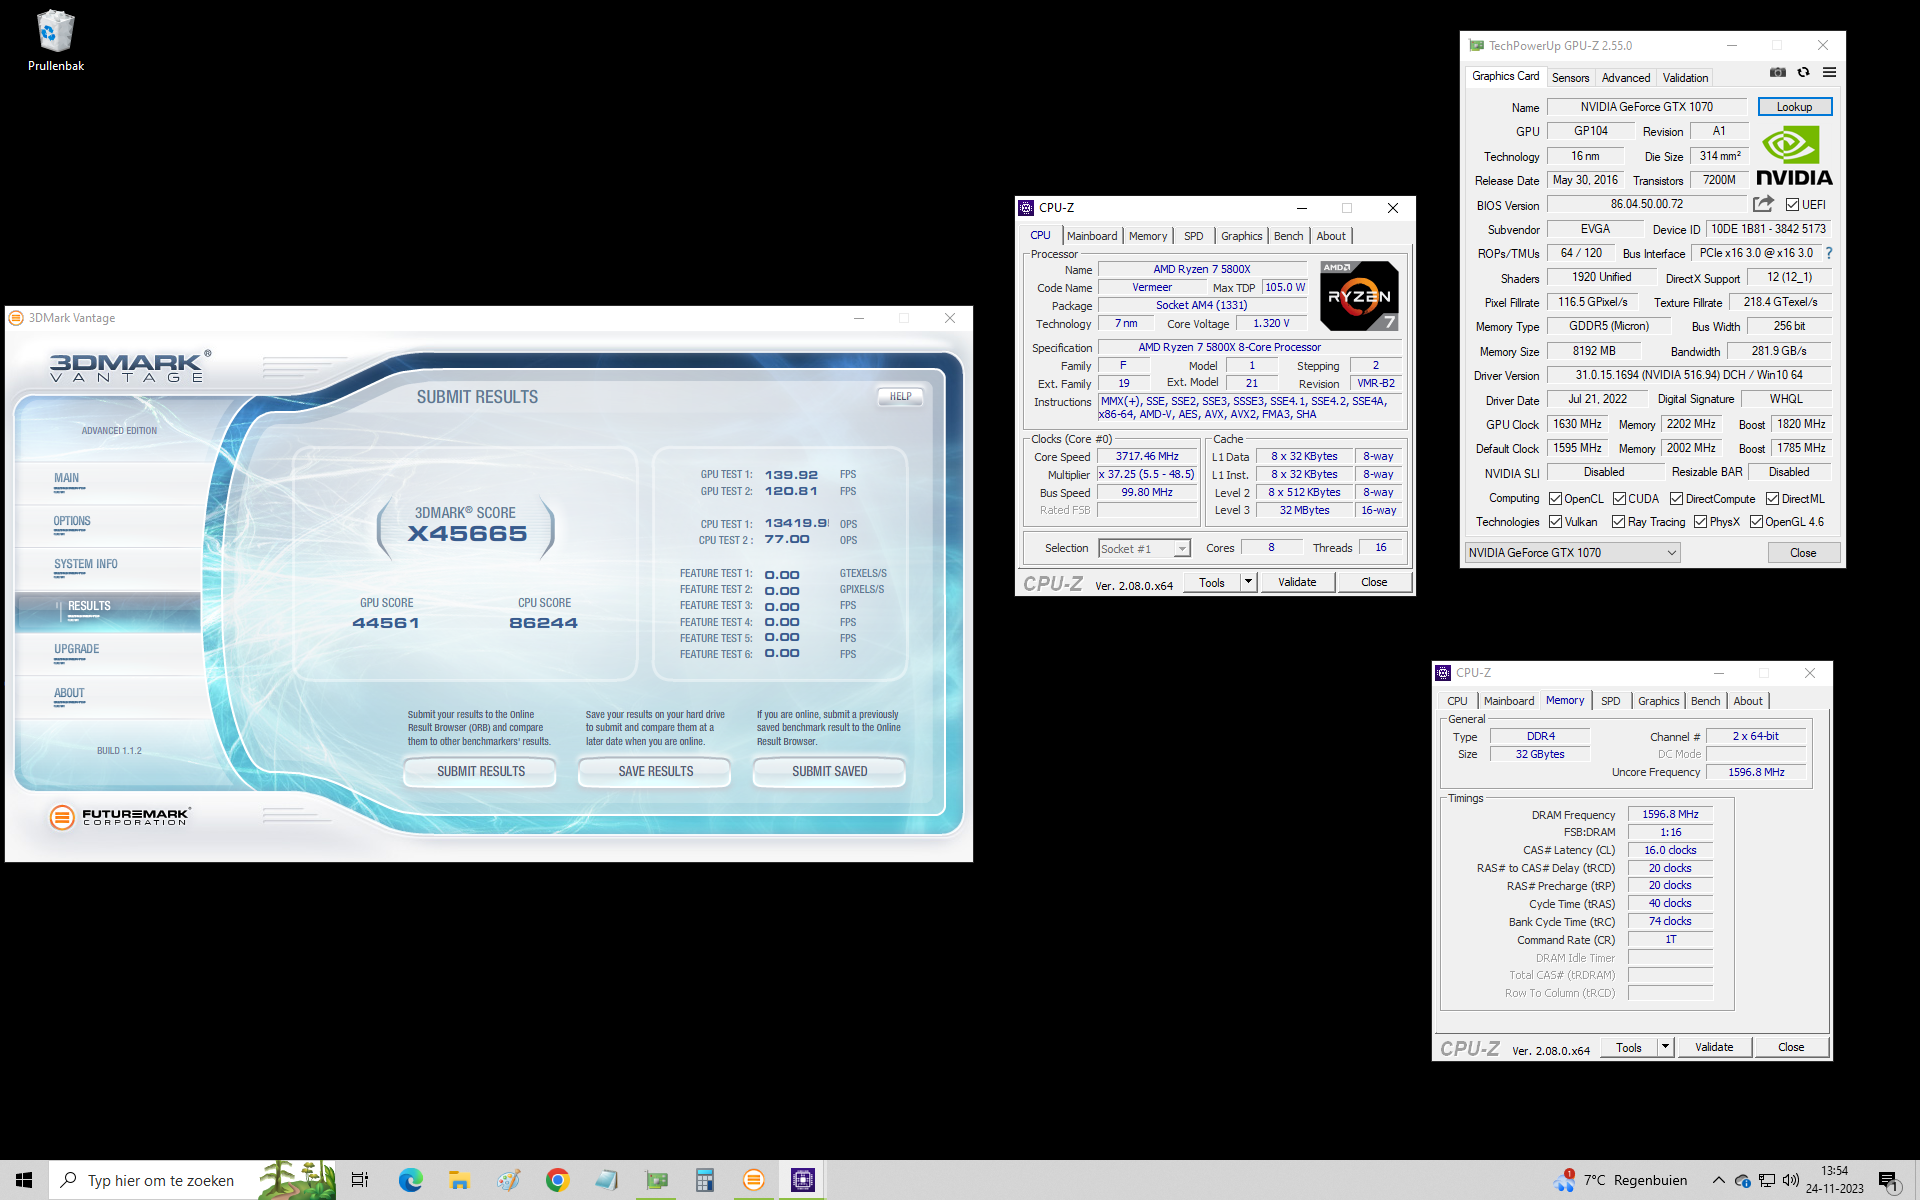1920x1200 pixels.
Task: Open Mainboard tab in CPU-Z CPU window
Action: coord(1092,236)
